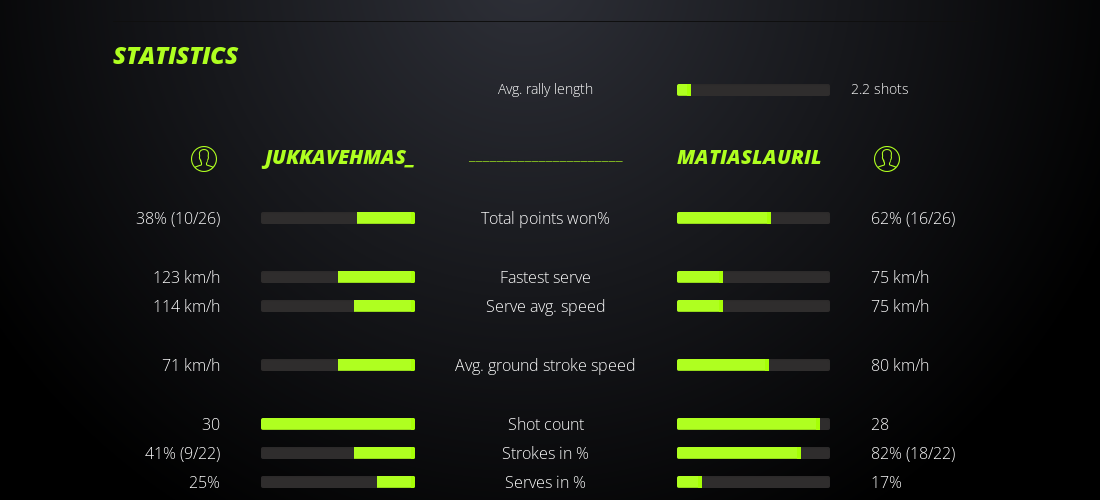Click the profile icon beside MATIASLAURIL
This screenshot has width=1100, height=500.
pyautogui.click(x=887, y=159)
